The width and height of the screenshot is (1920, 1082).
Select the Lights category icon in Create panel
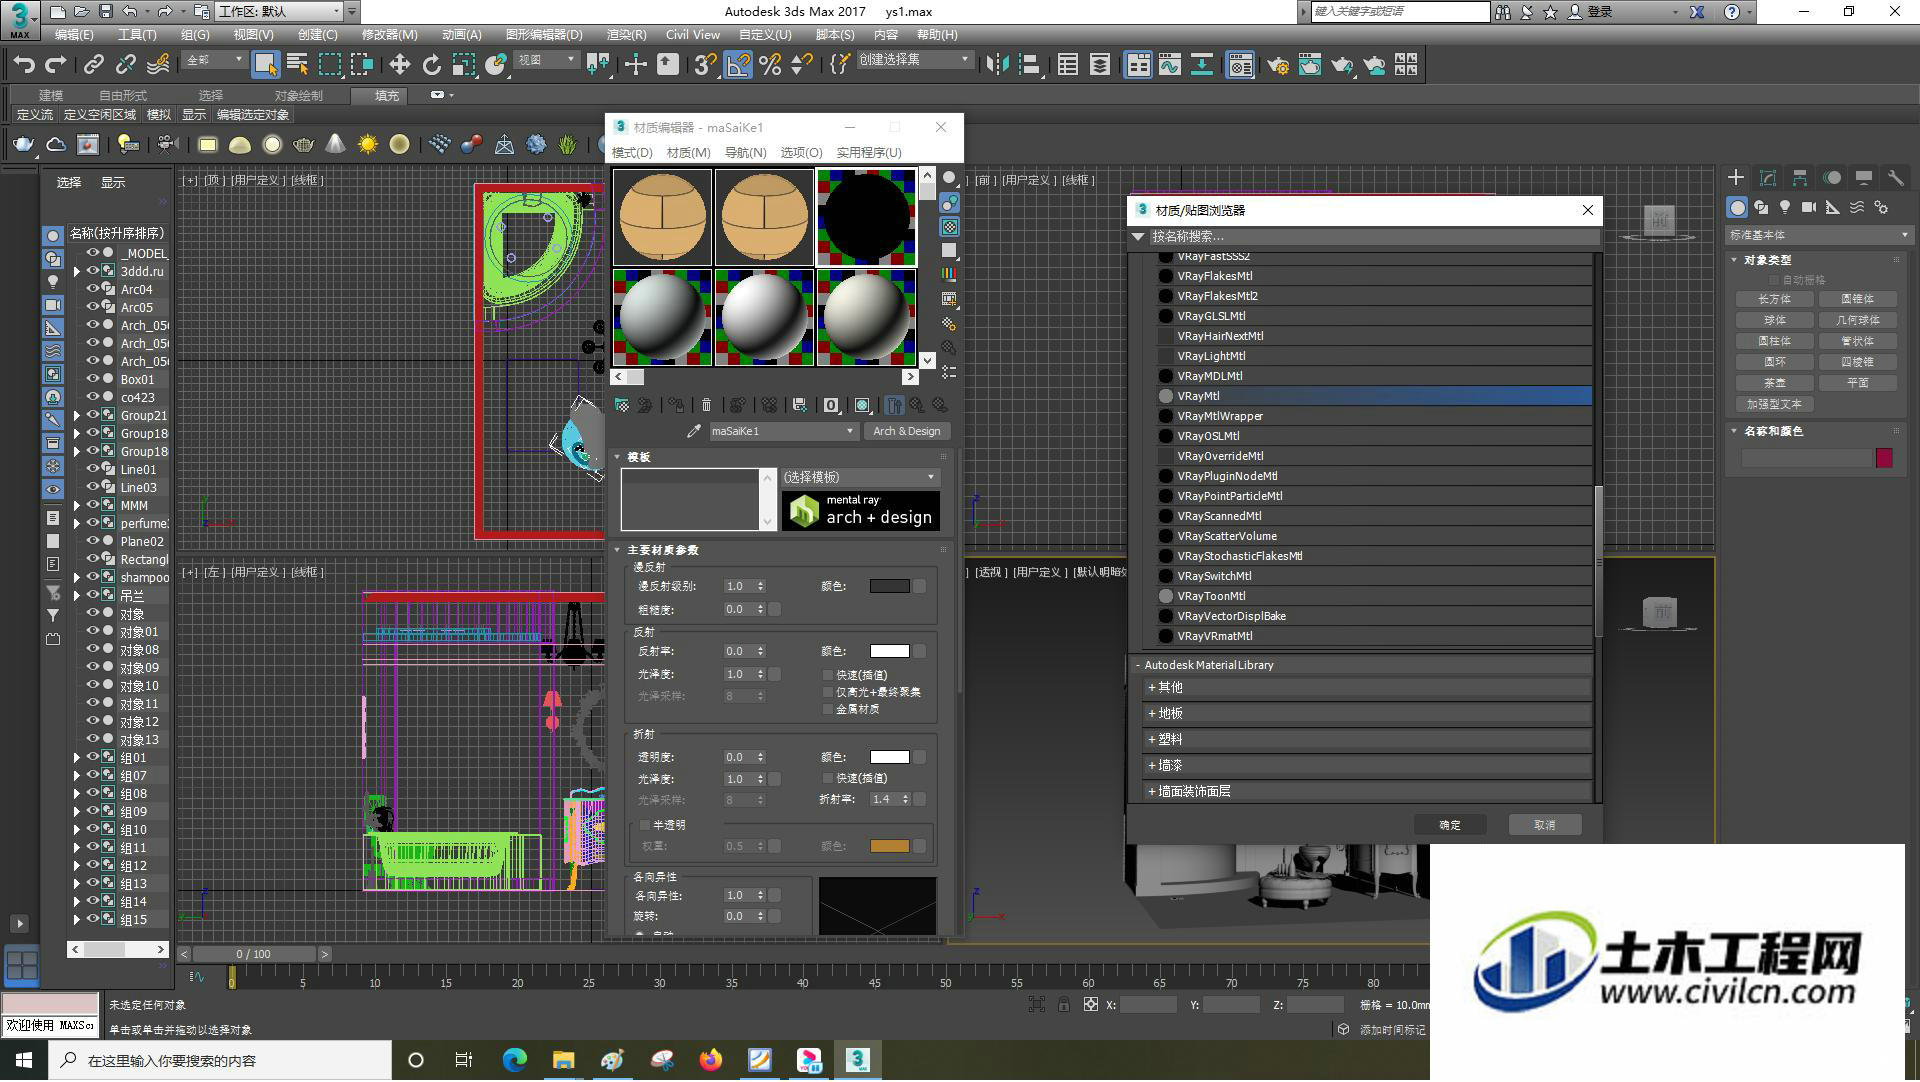(x=1785, y=207)
